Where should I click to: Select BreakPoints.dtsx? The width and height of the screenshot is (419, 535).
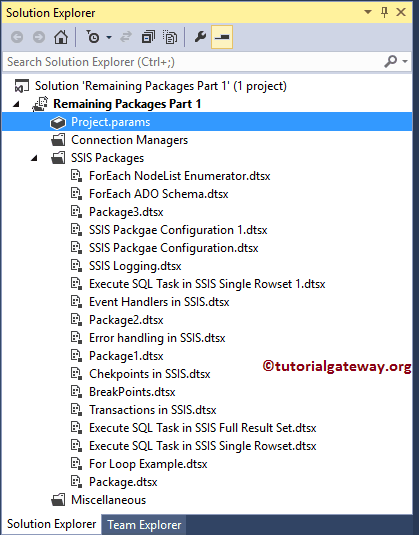pos(132,392)
